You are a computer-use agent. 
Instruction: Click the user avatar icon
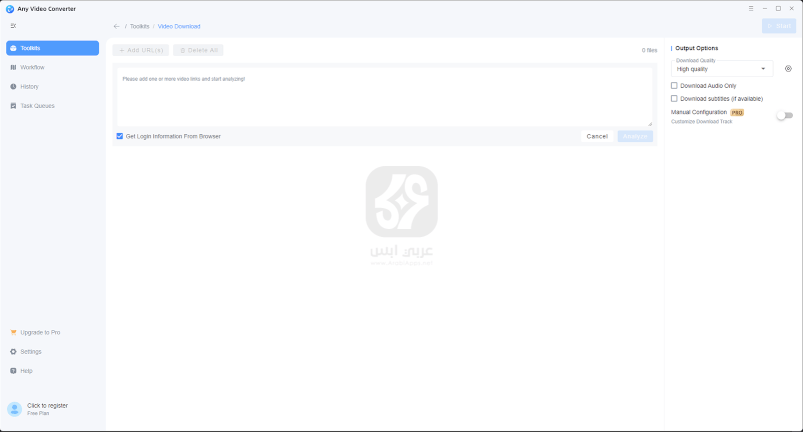pos(14,408)
